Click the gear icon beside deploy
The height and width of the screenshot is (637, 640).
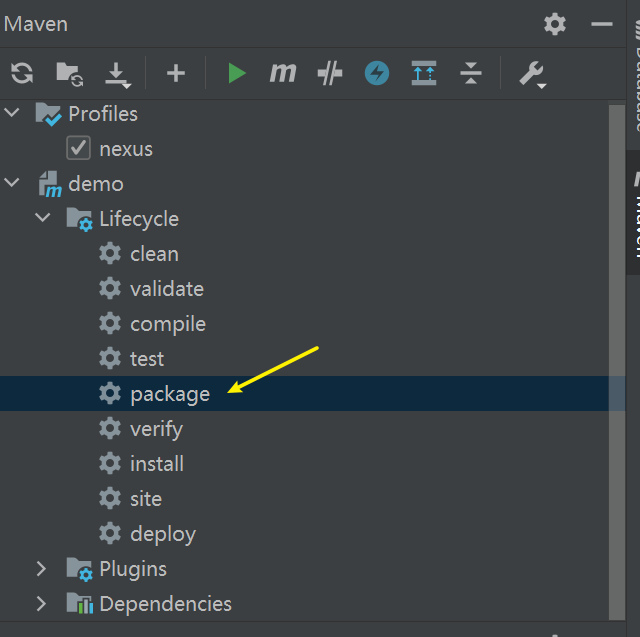[110, 534]
